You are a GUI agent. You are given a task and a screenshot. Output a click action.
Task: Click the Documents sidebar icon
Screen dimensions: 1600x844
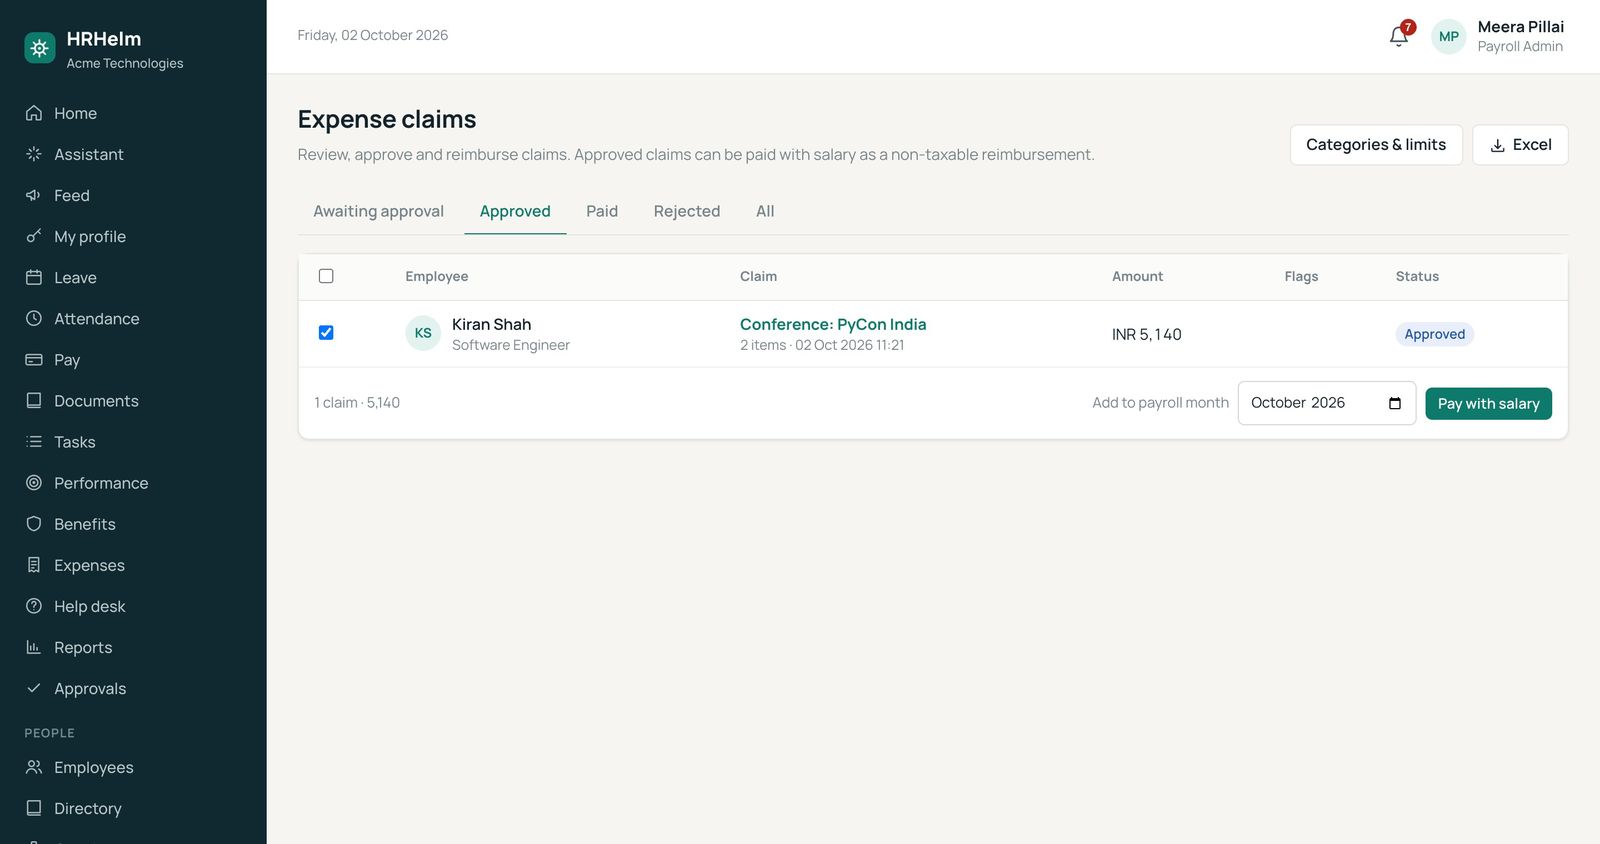pos(34,400)
